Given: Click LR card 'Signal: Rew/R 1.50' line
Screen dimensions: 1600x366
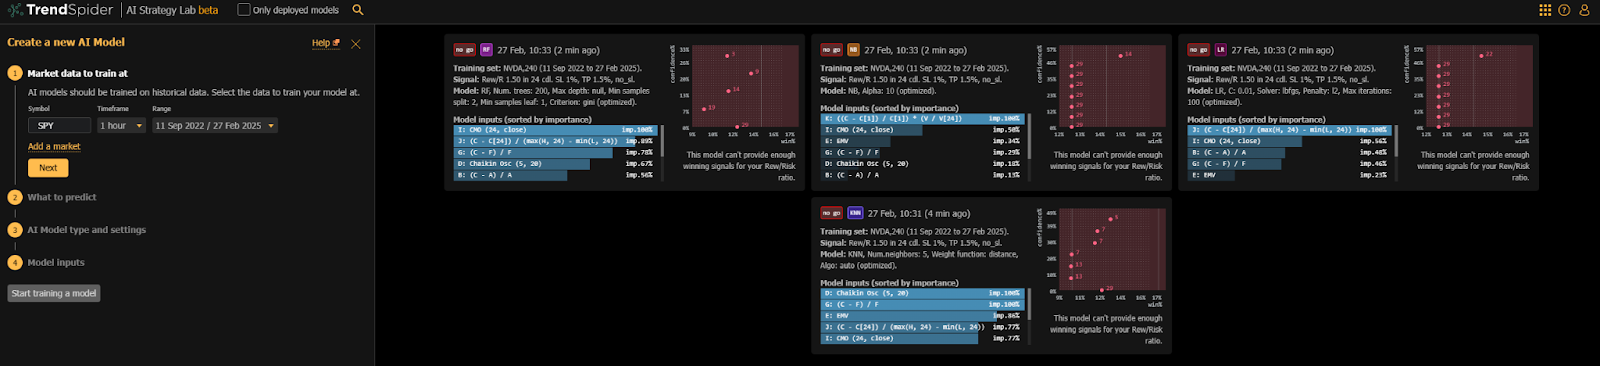Looking at the screenshot, I should 1277,79.
